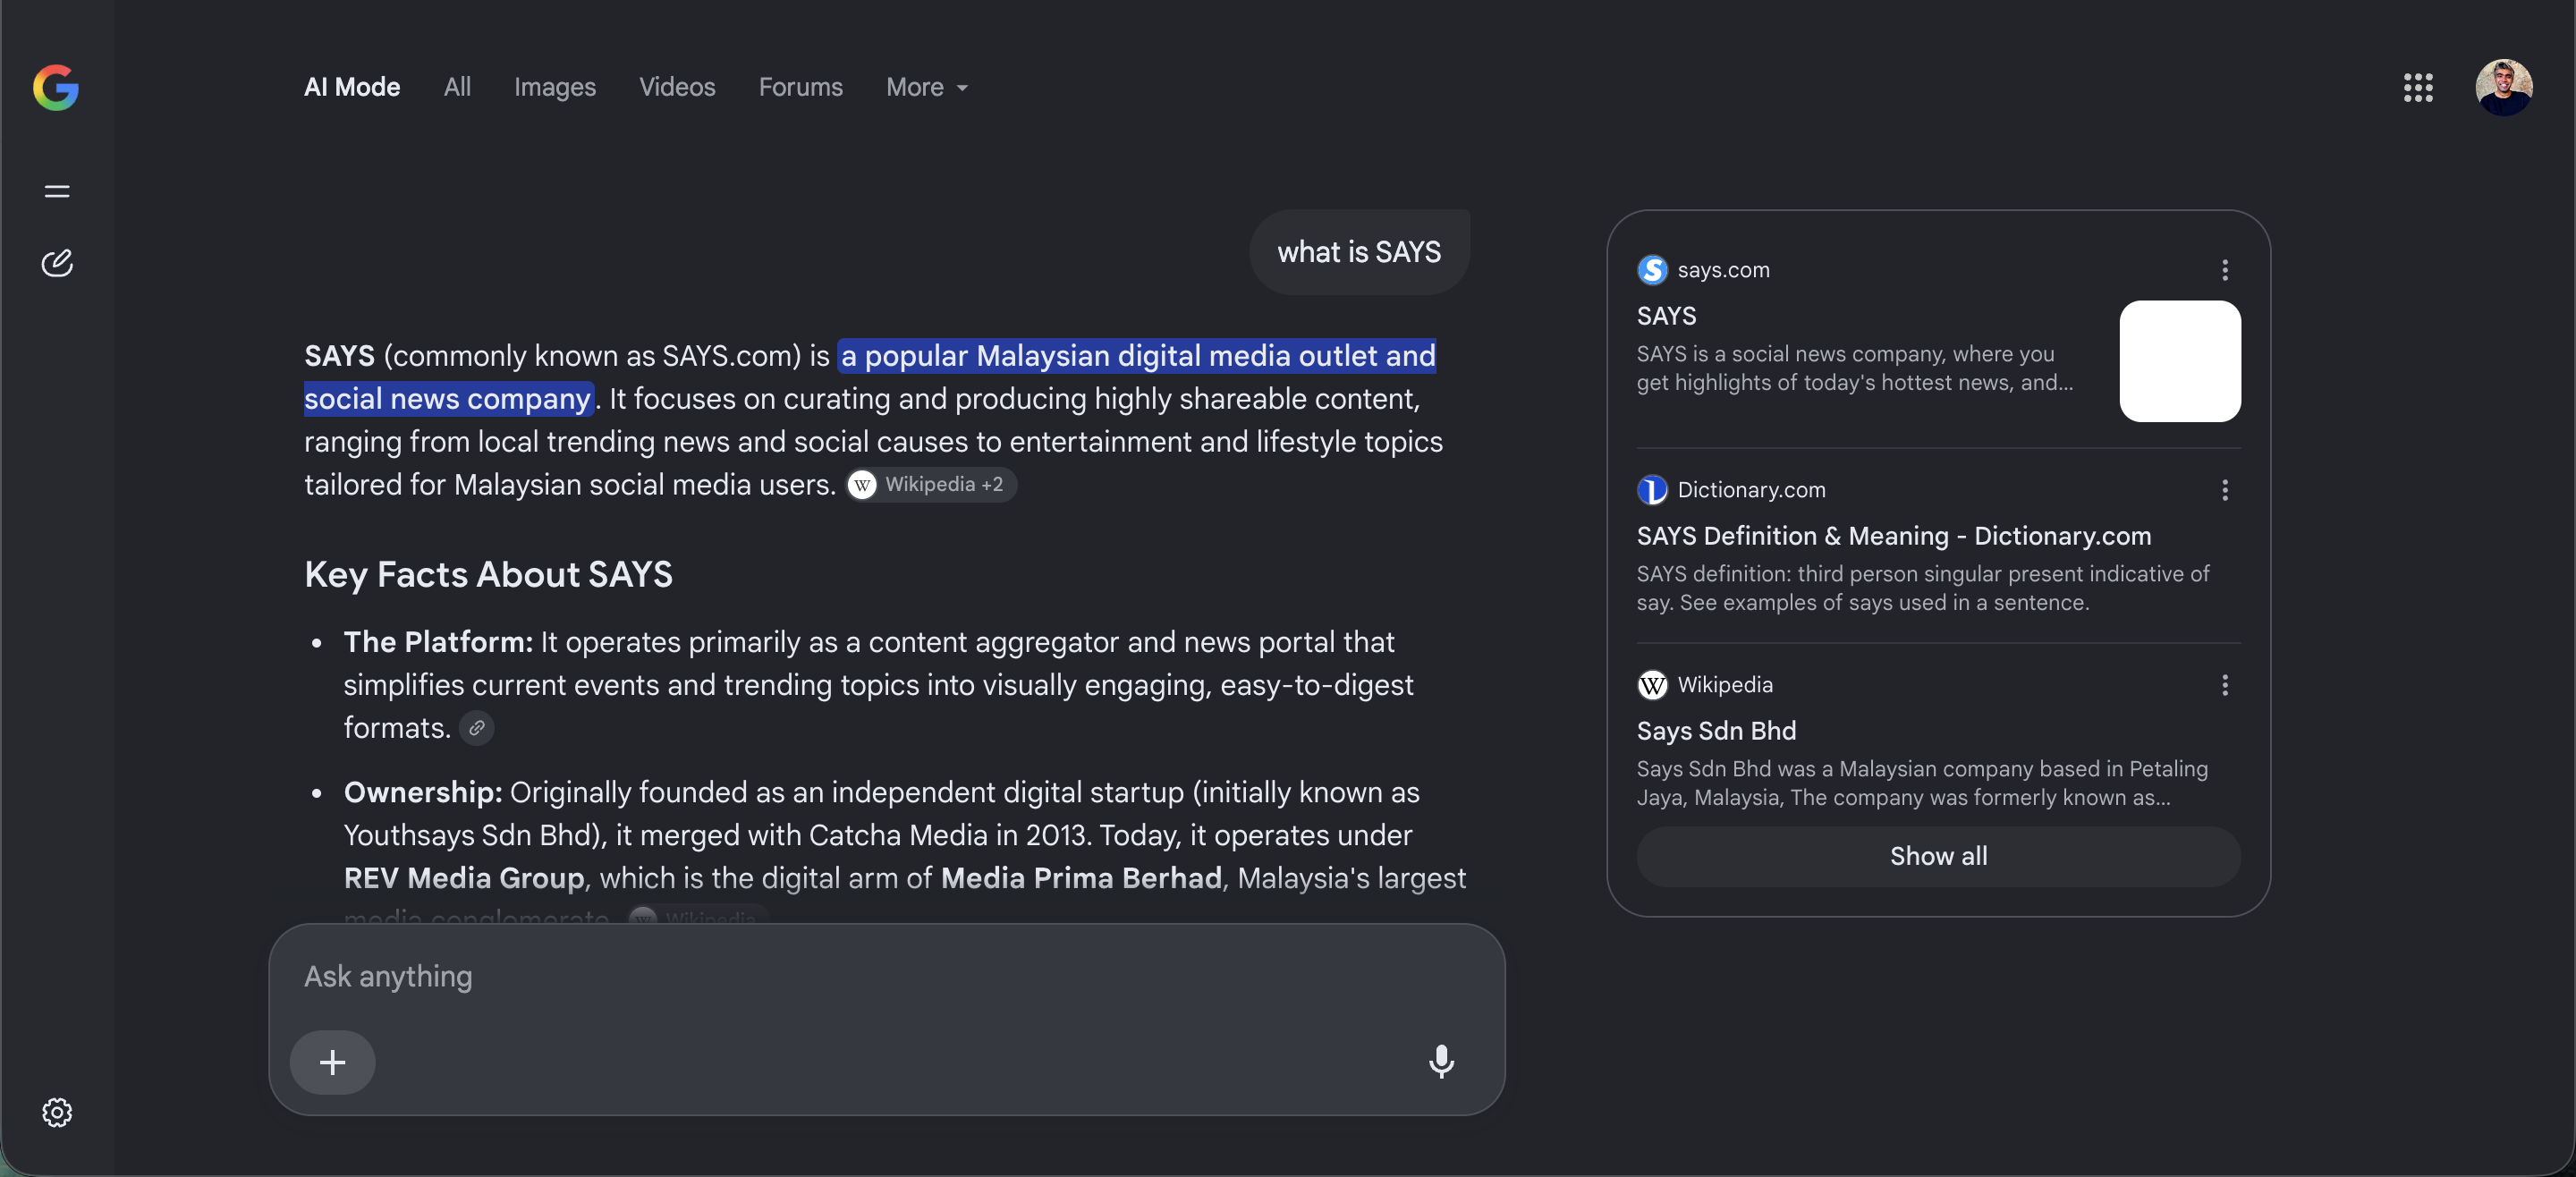The width and height of the screenshot is (2576, 1177).
Task: Click the Google logo icon
Action: coord(56,87)
